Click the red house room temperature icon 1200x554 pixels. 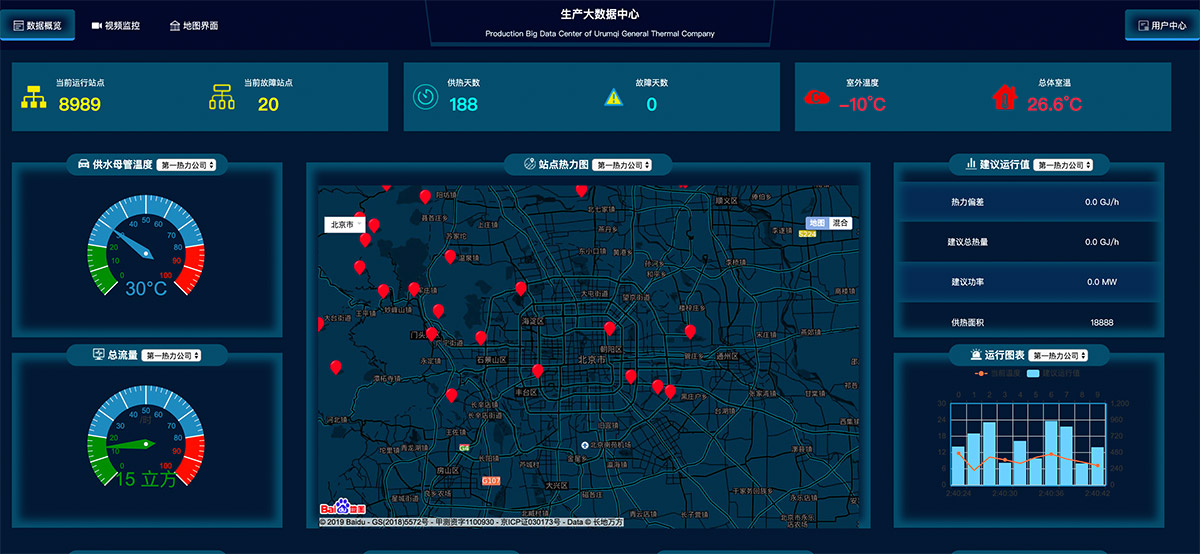(x=1004, y=96)
